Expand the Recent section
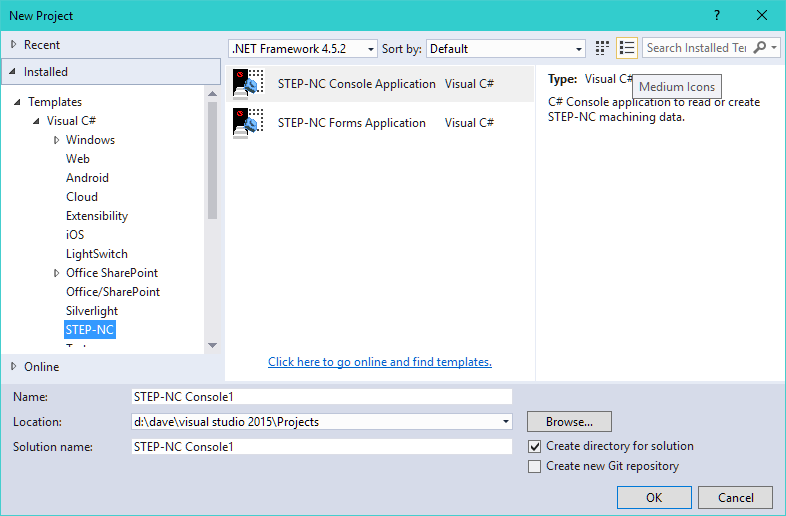This screenshot has height=516, width=786. pos(14,45)
